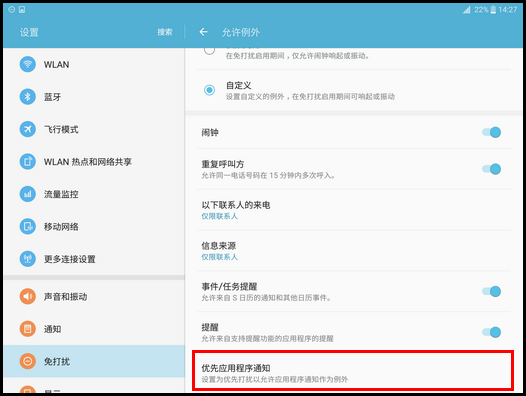Open WLAN 热点和网络共享 entry
The height and width of the screenshot is (396, 526).
94,161
